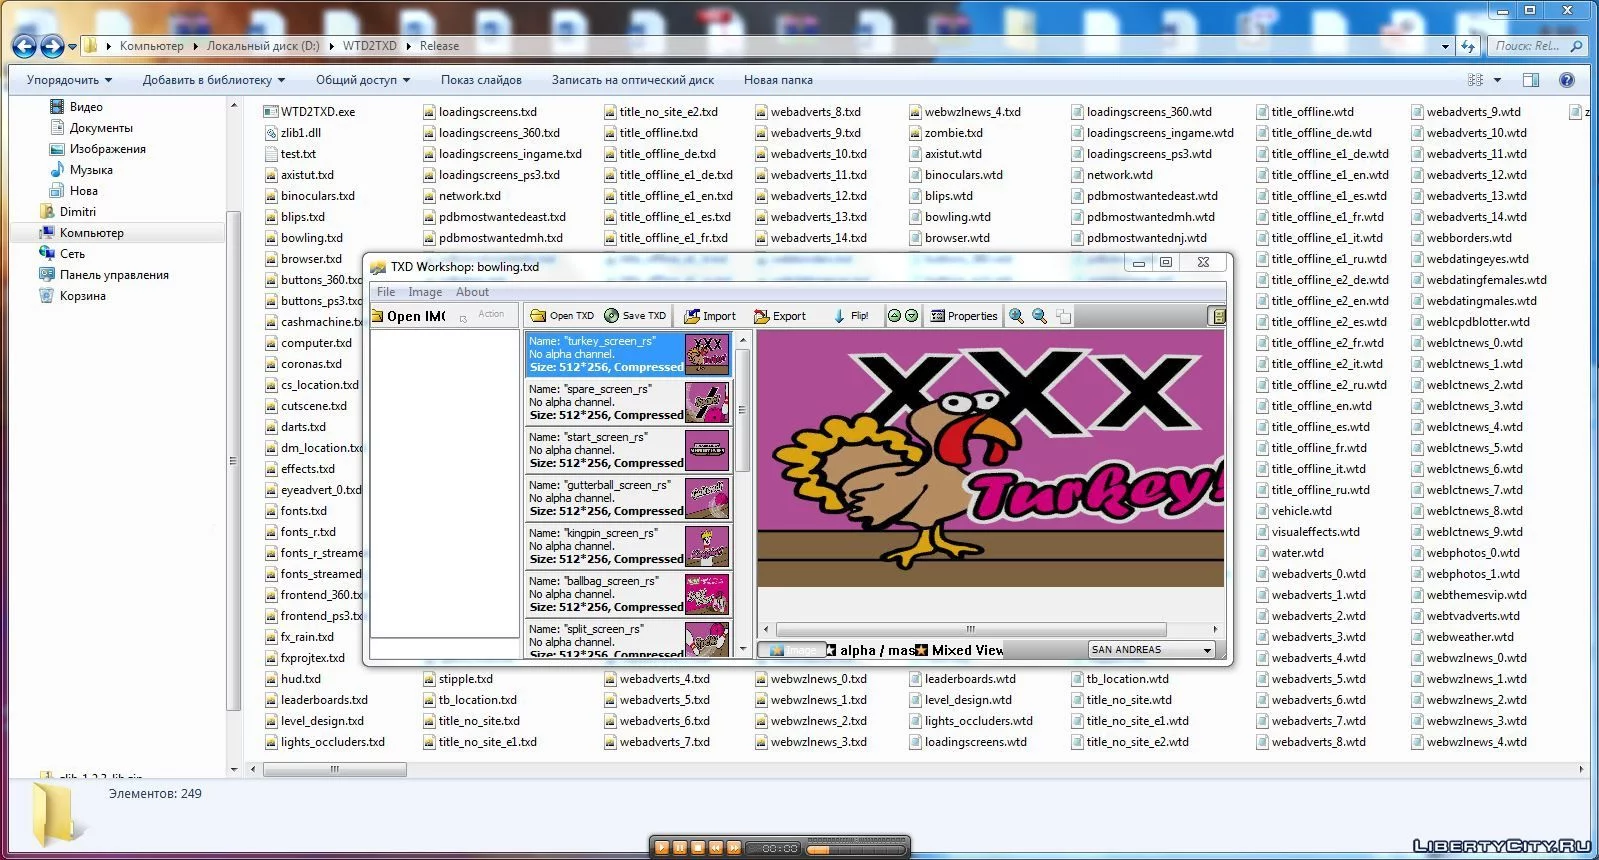Move texture down with green down arrow
This screenshot has width=1599, height=860.
[x=911, y=316]
